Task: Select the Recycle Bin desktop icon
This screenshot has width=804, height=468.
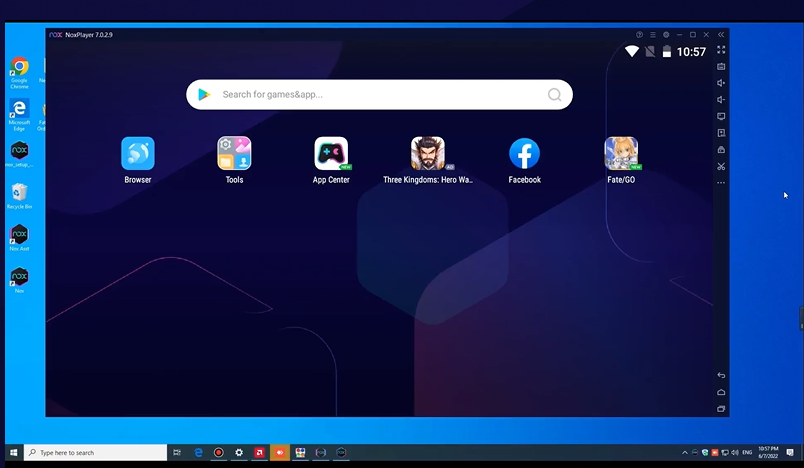Action: (19, 196)
